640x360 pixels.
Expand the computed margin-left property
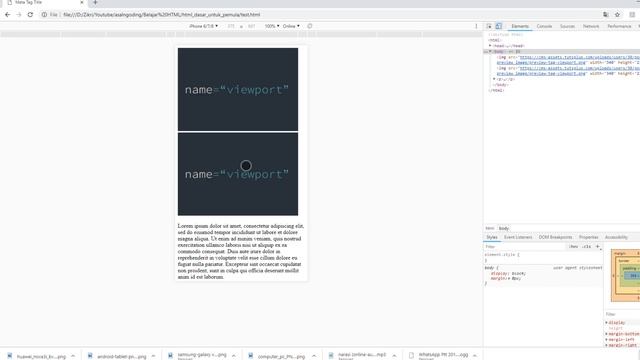coord(607,340)
